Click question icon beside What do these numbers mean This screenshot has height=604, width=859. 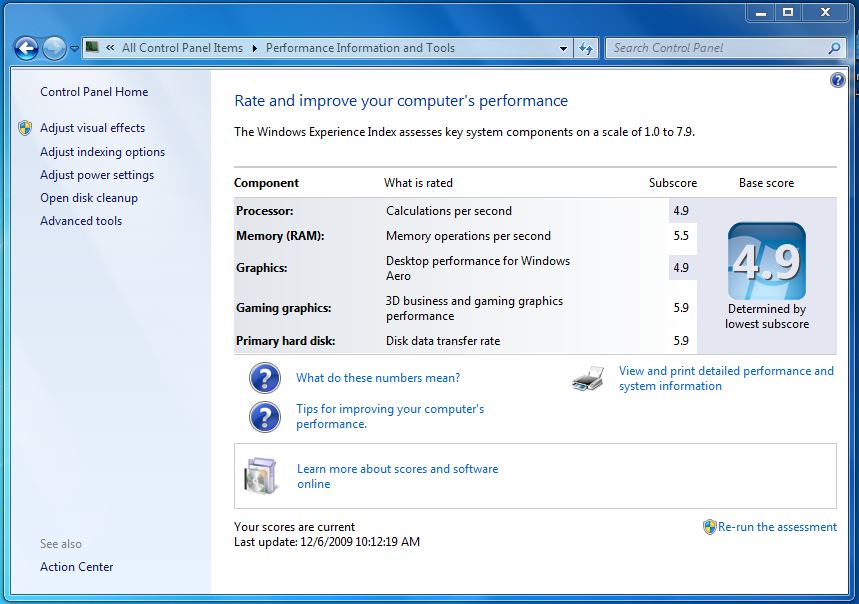[265, 378]
